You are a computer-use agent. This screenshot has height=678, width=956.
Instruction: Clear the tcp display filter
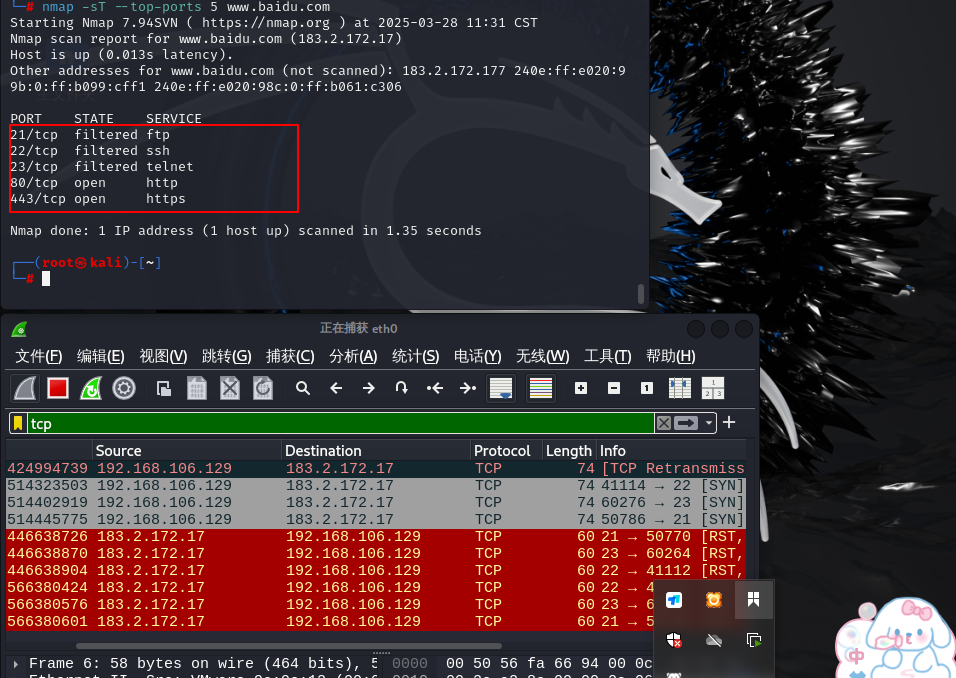(x=664, y=423)
